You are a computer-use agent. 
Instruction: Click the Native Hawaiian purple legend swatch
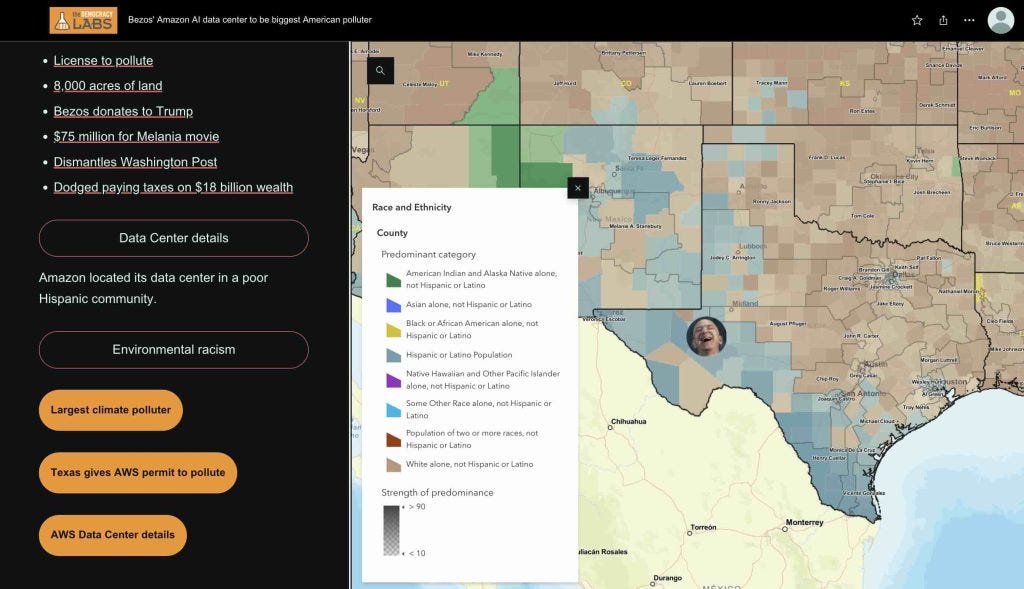pyautogui.click(x=393, y=380)
